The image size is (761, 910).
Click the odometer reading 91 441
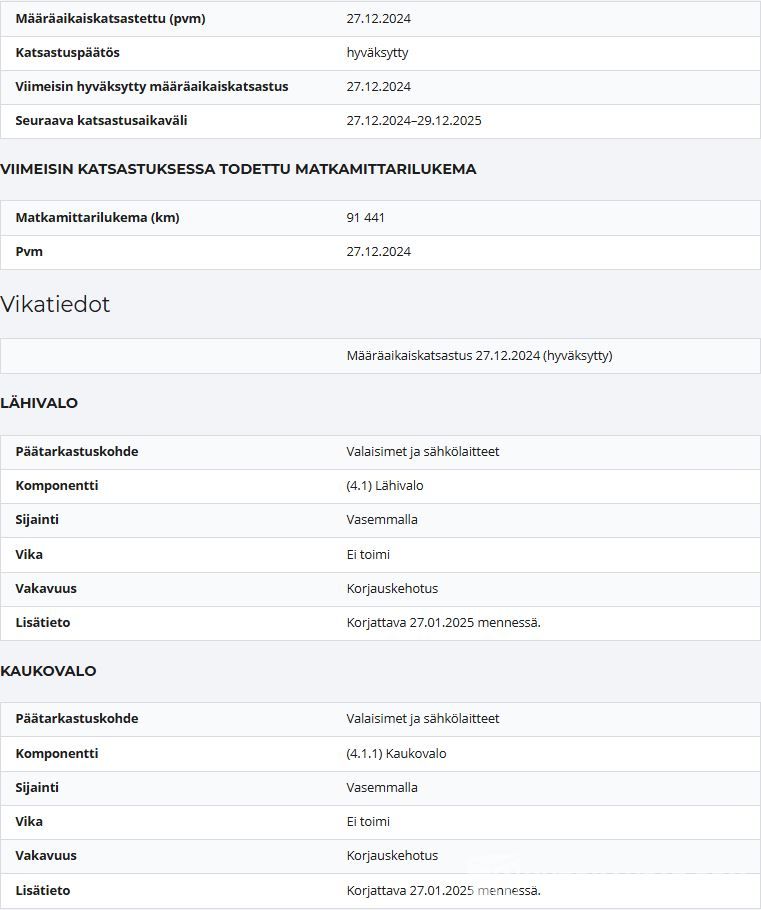[x=366, y=218]
